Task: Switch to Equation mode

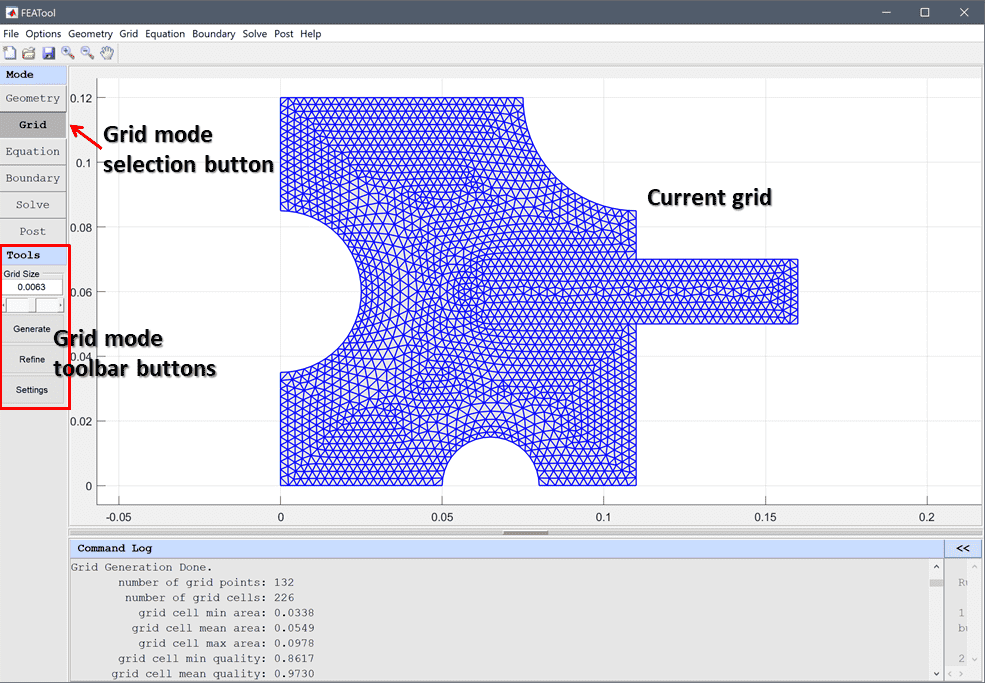Action: [x=33, y=152]
